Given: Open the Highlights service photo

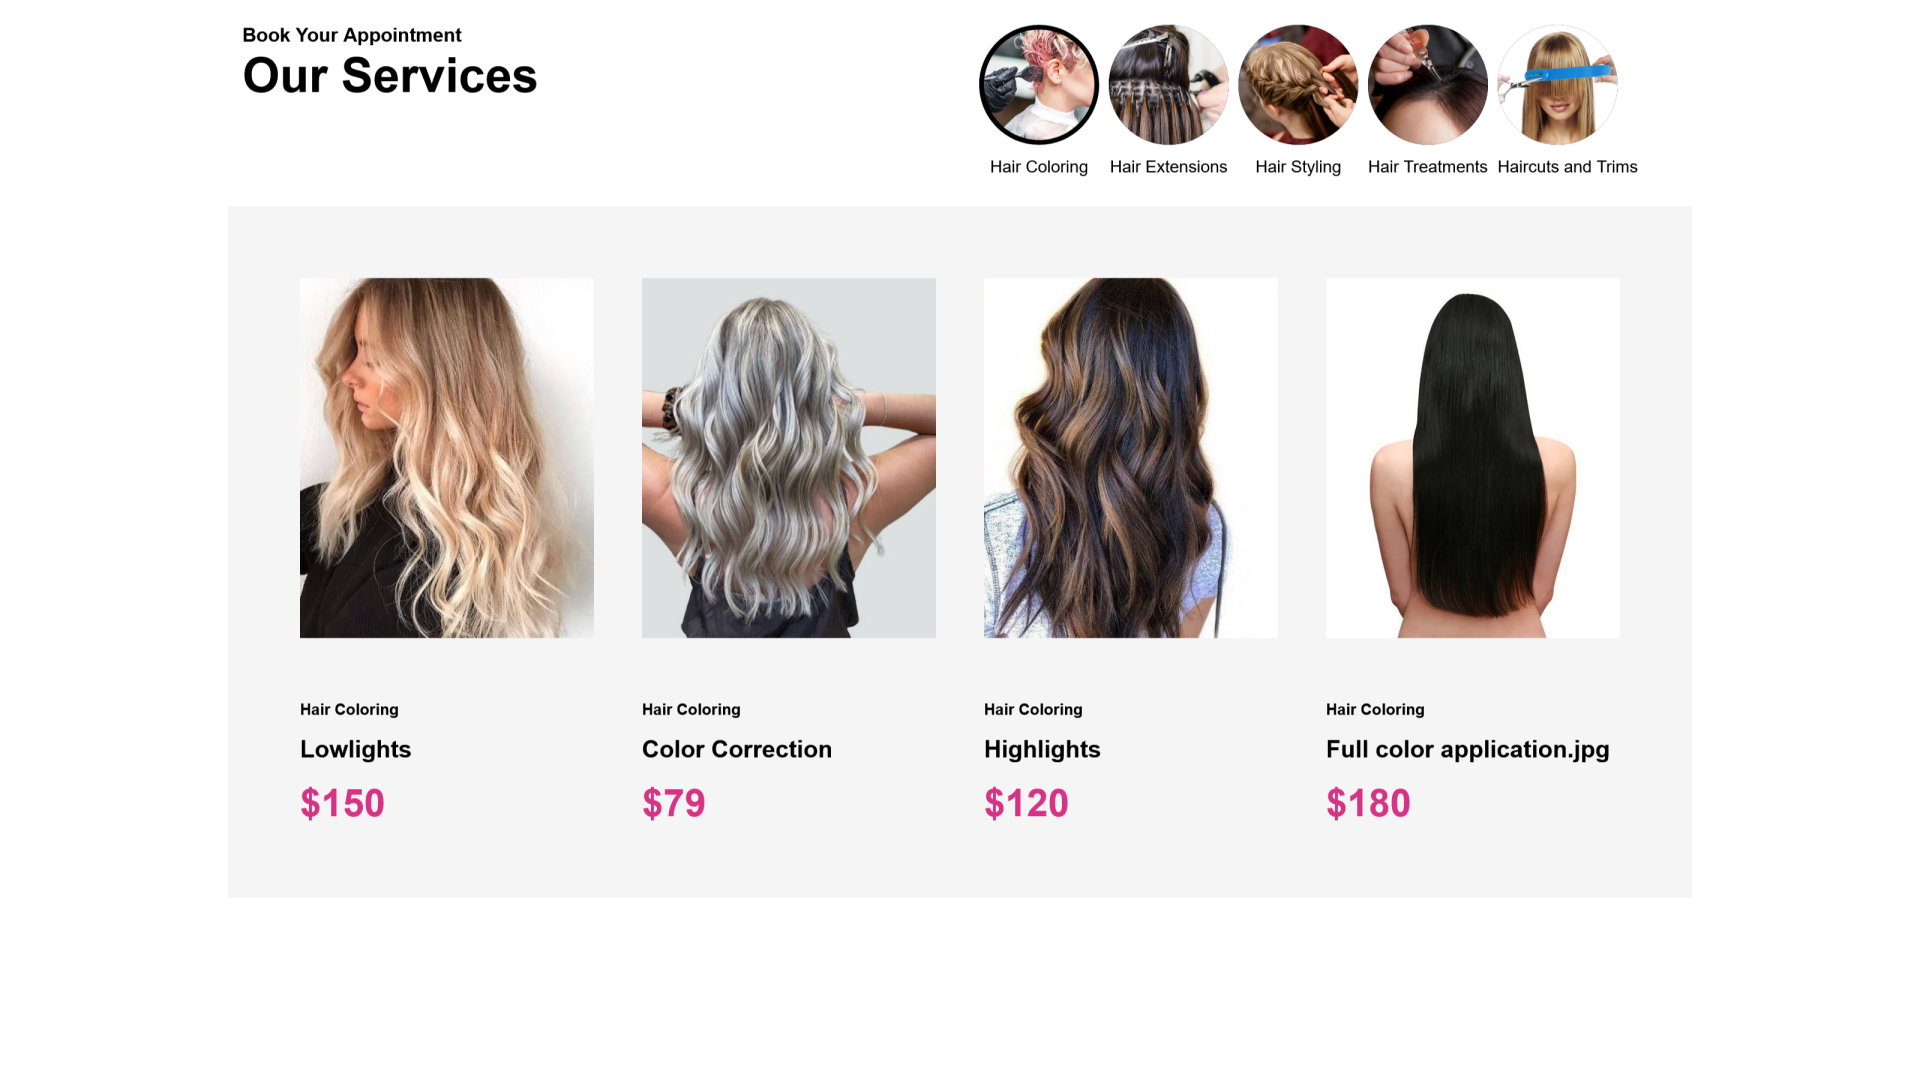Looking at the screenshot, I should click(x=1131, y=458).
